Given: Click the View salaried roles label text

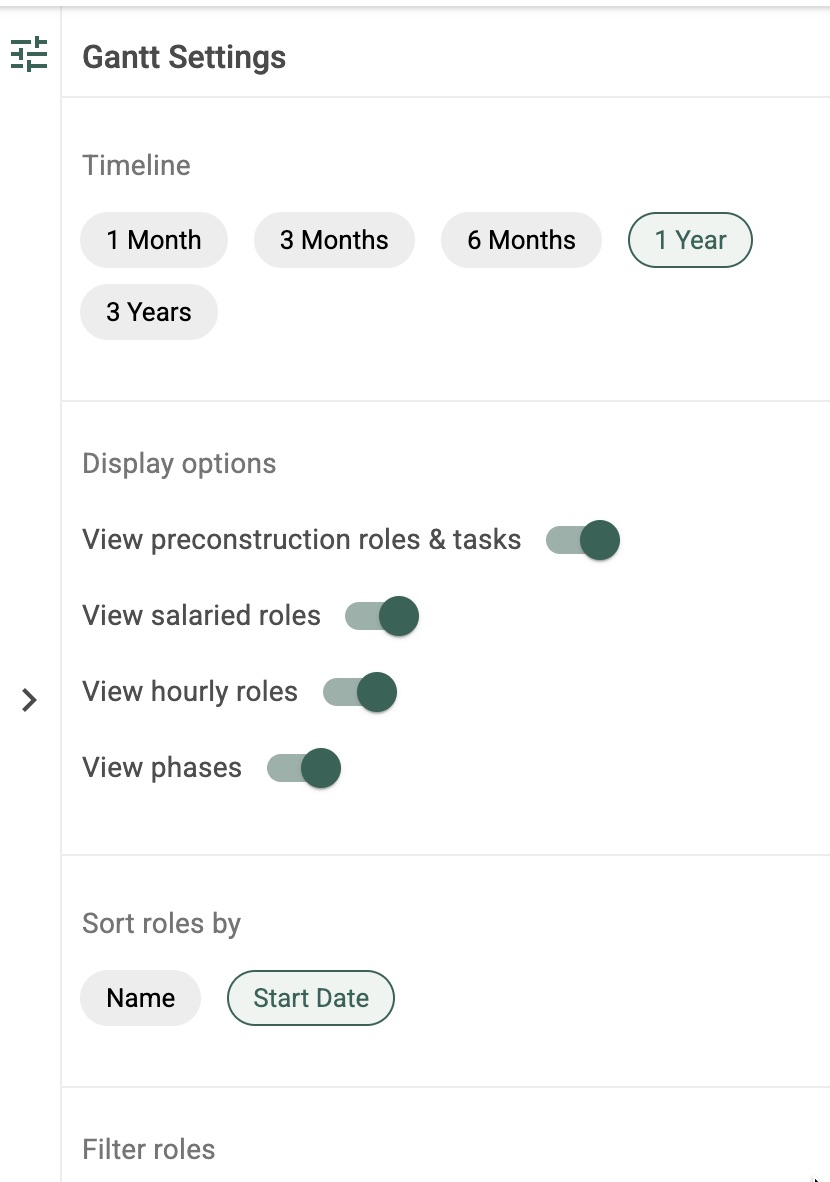Looking at the screenshot, I should tap(201, 615).
